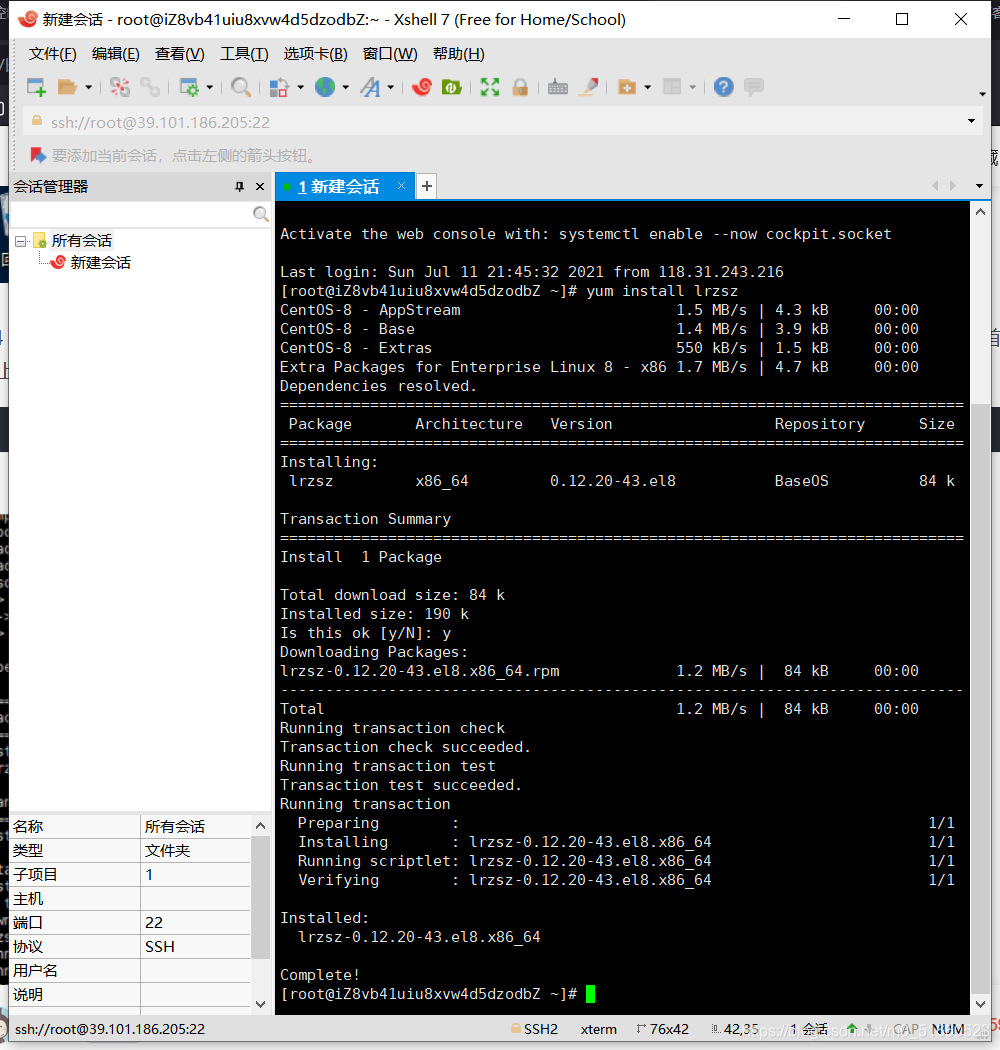This screenshot has height=1050, width=1000.
Task: Click the new folder plus toolbar icon
Action: click(x=627, y=87)
